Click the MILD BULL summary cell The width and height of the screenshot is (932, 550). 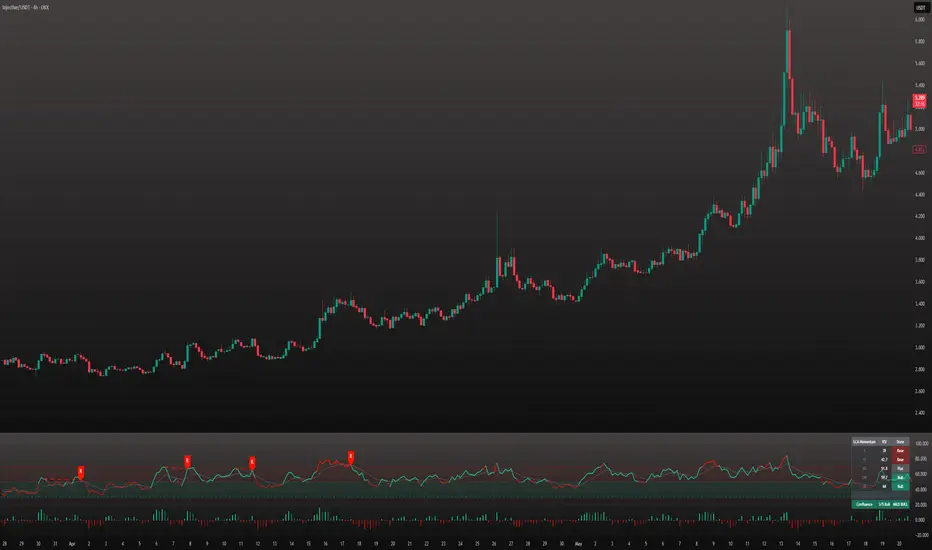tap(900, 504)
